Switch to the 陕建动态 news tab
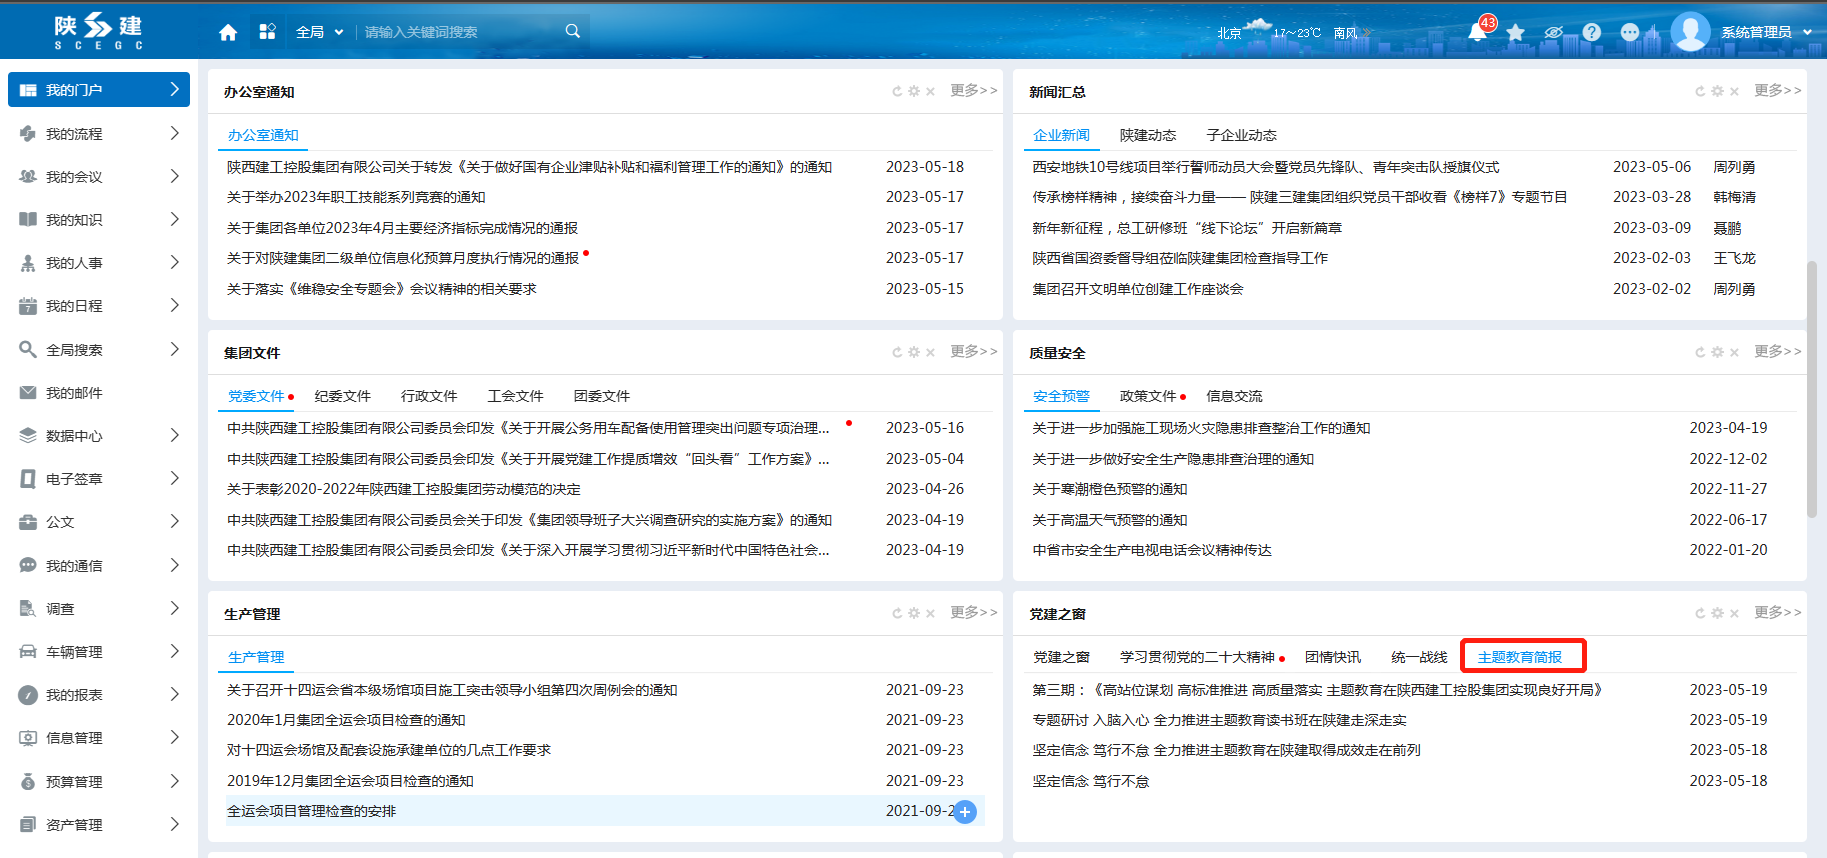1827x858 pixels. [1147, 135]
